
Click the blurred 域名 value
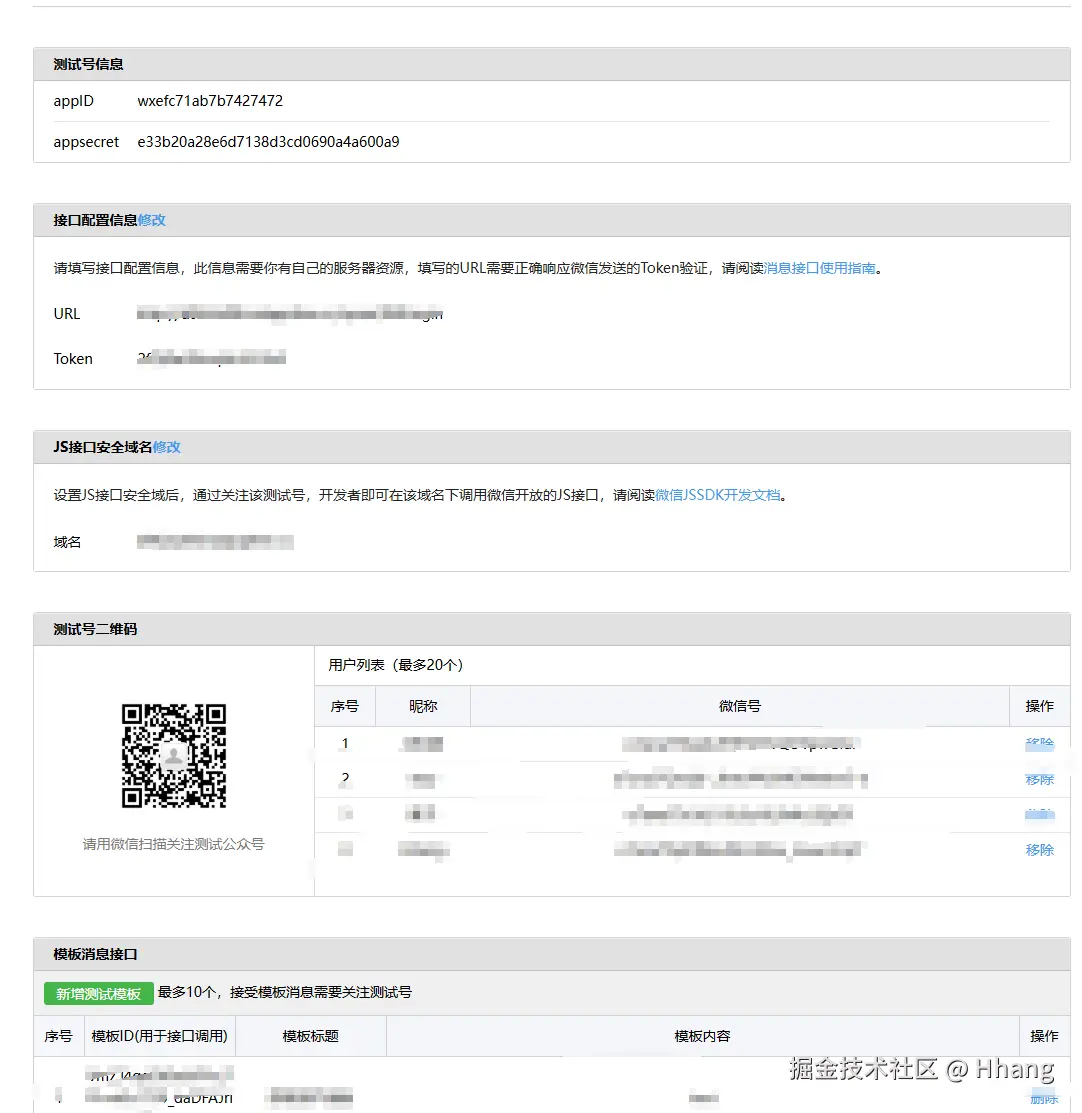[x=215, y=542]
